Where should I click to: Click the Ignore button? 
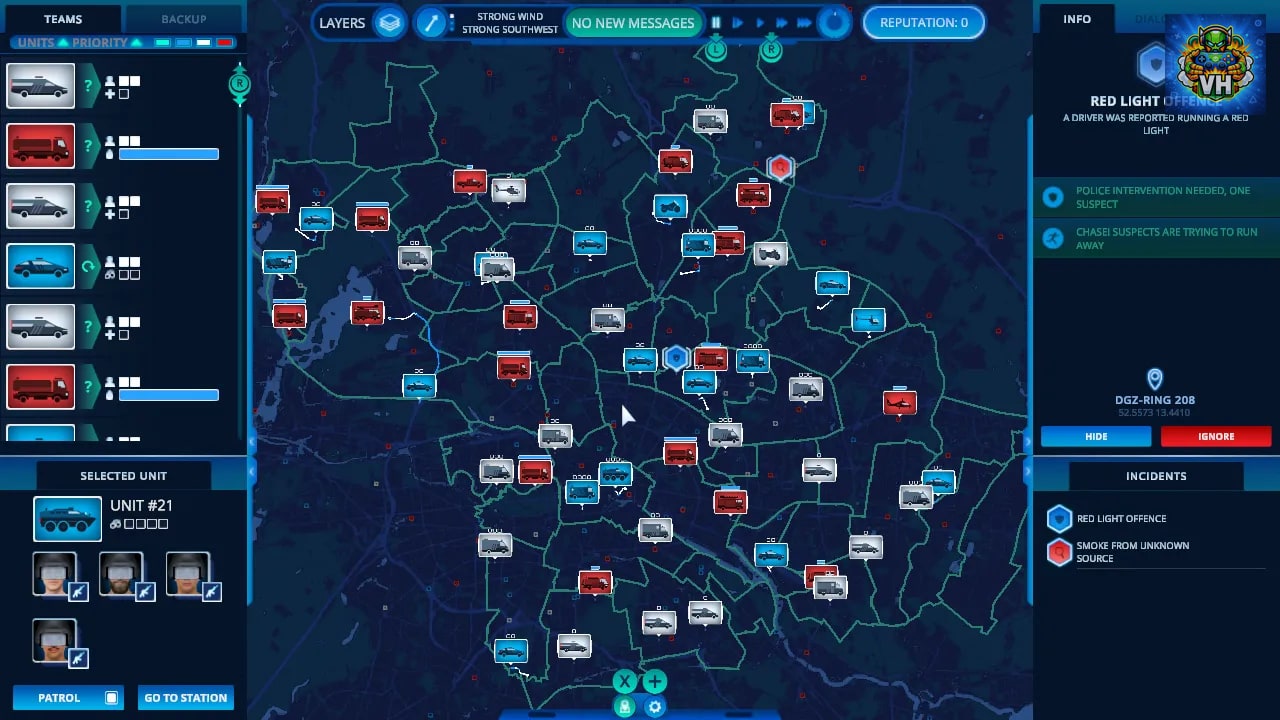click(1216, 436)
